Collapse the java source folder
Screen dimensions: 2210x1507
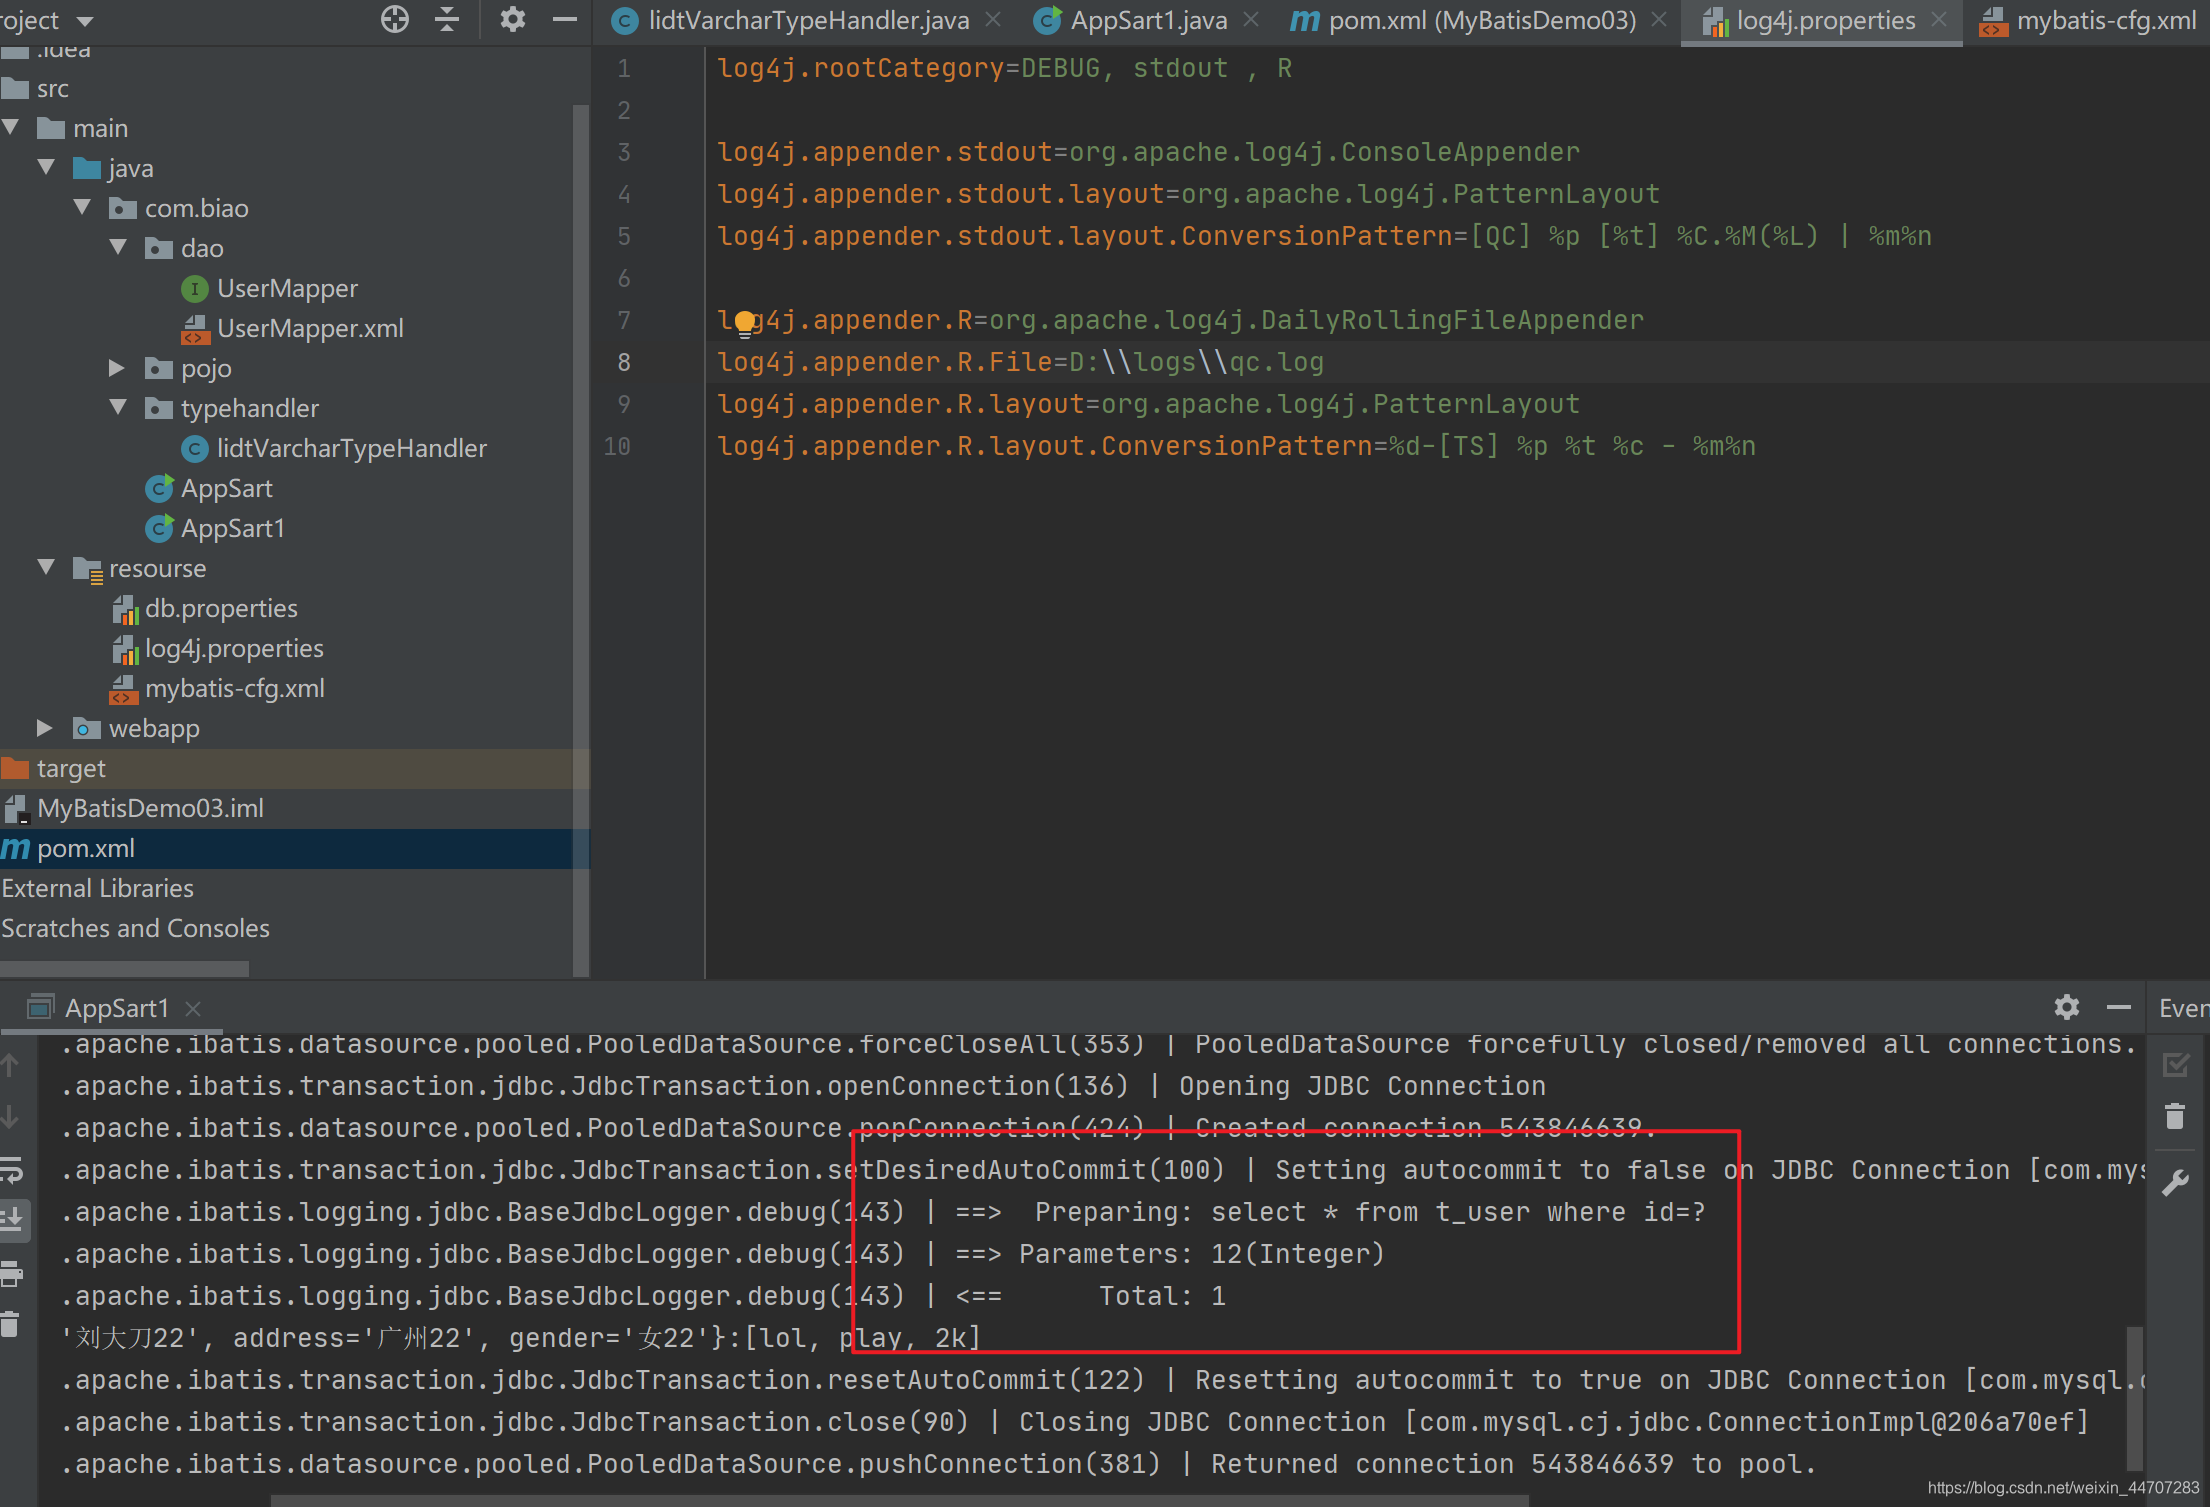click(46, 167)
